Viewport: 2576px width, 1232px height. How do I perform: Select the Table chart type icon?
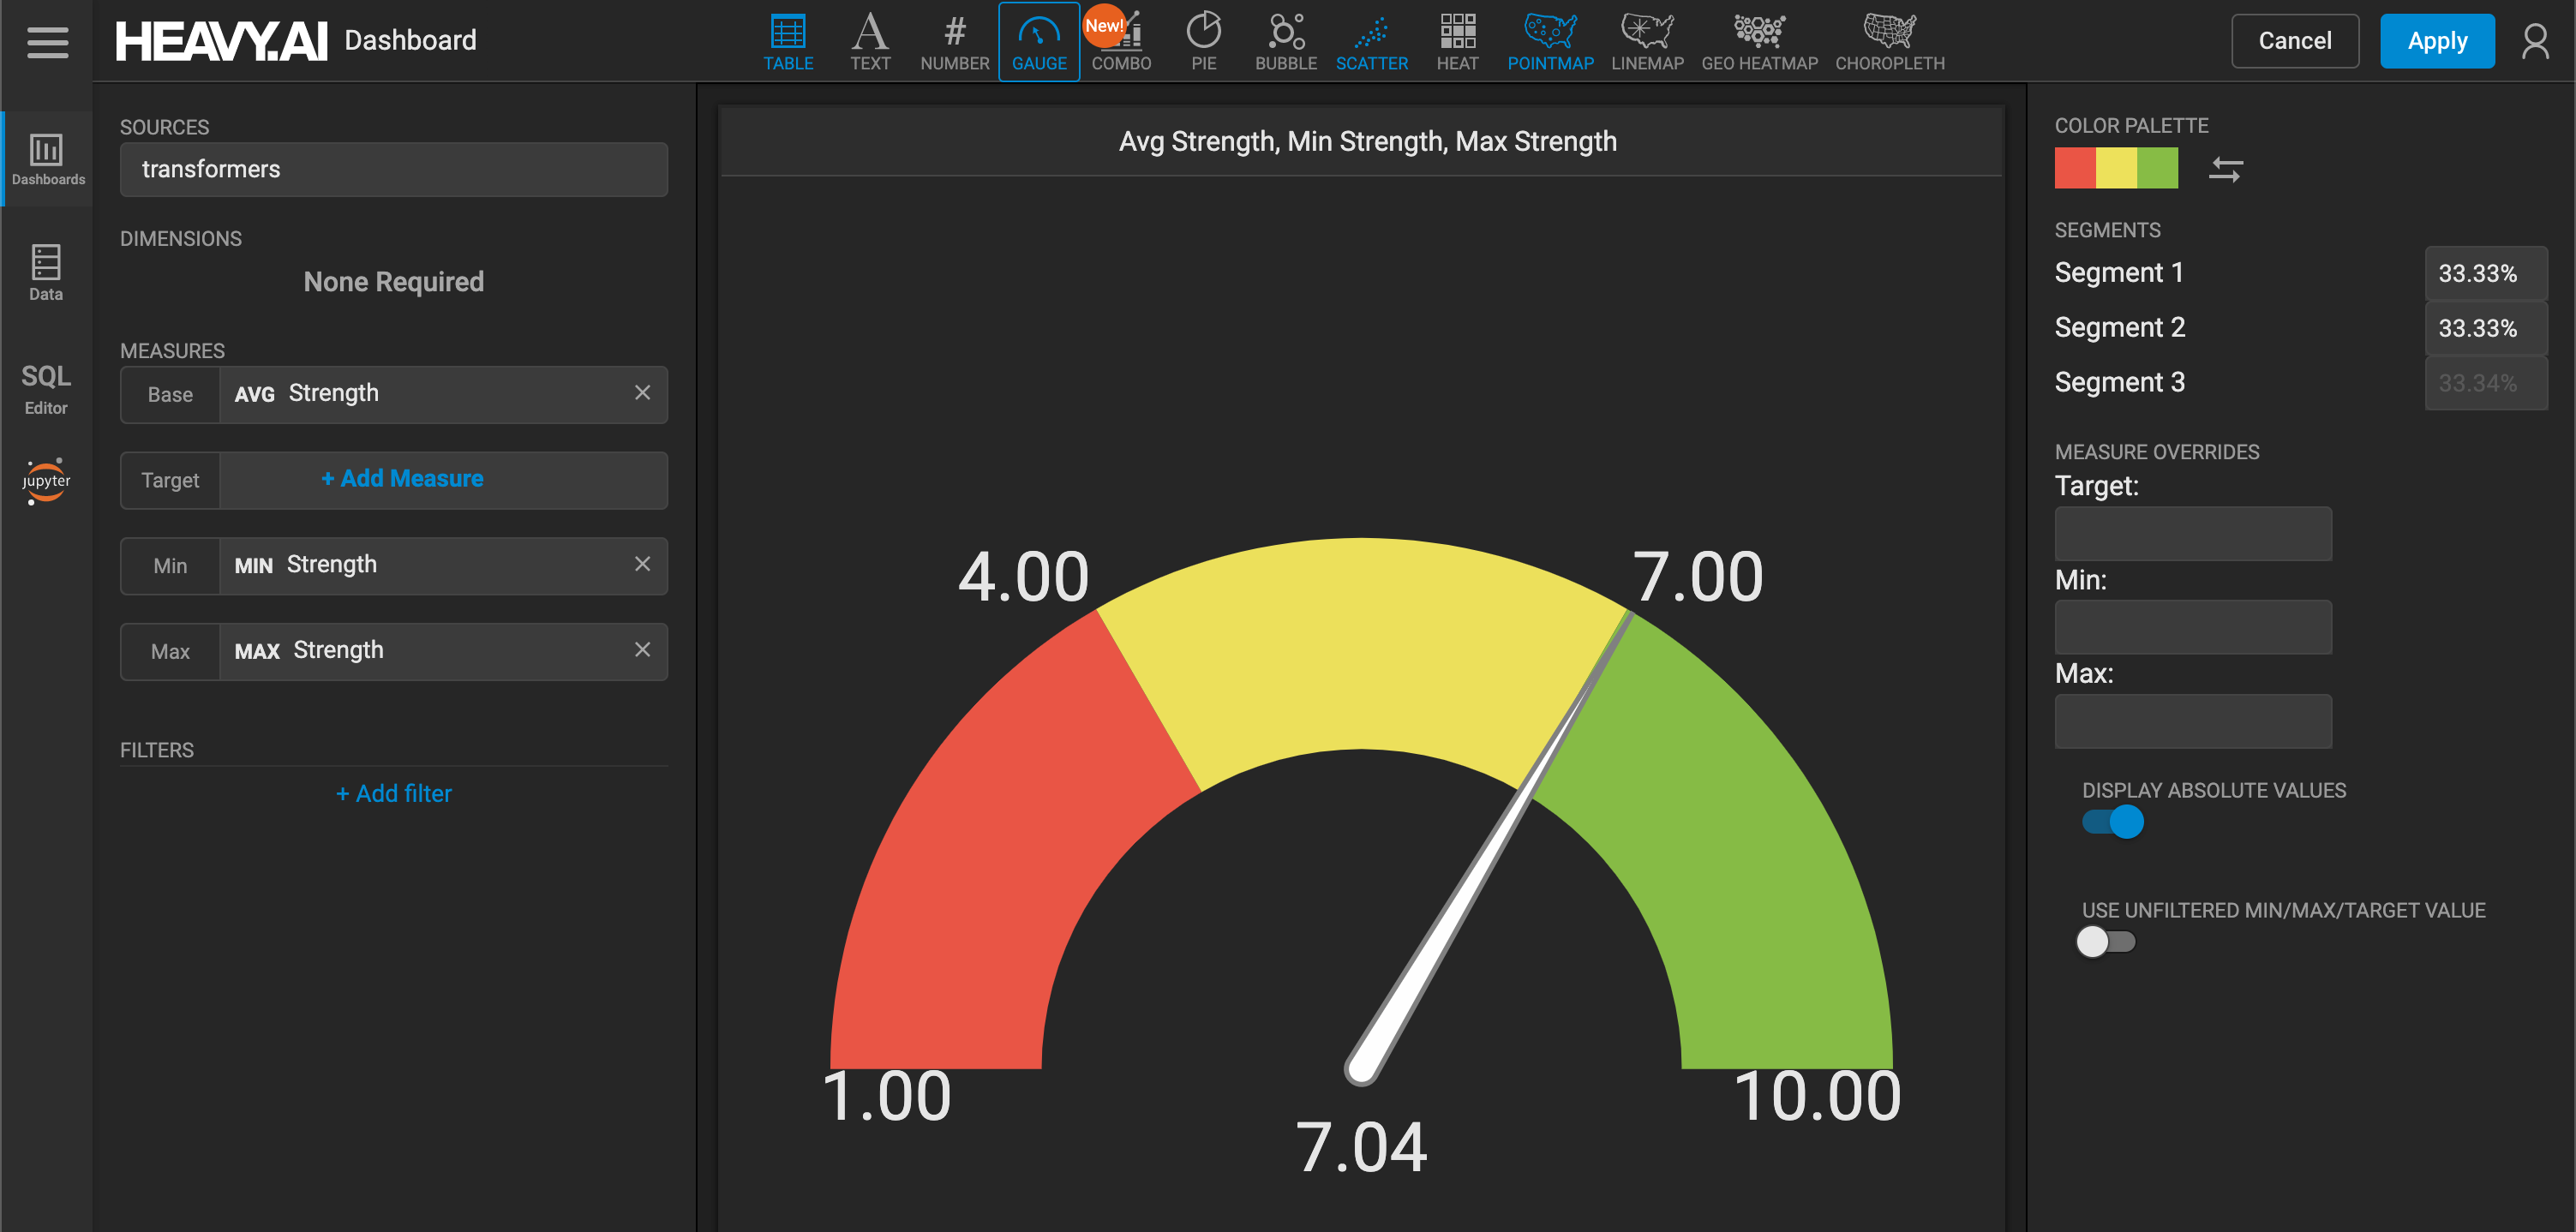coord(788,42)
